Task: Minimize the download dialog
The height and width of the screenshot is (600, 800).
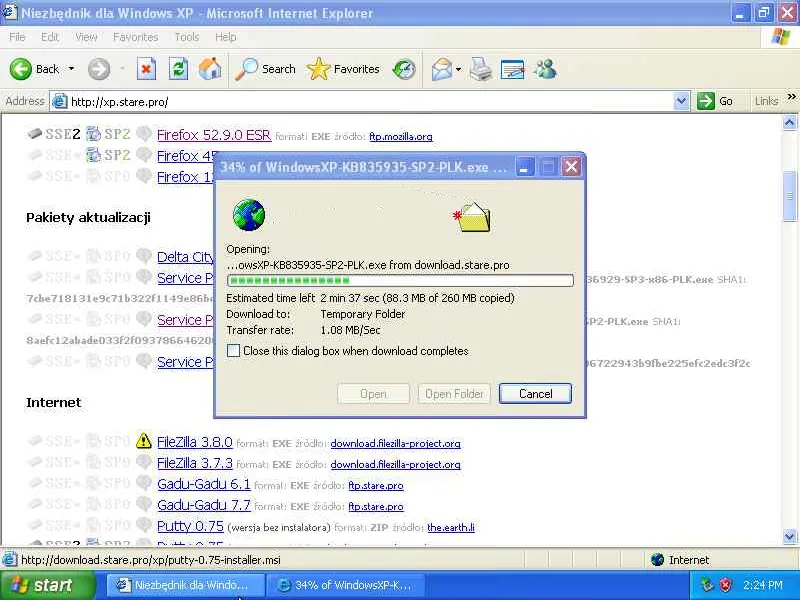Action: tap(523, 167)
